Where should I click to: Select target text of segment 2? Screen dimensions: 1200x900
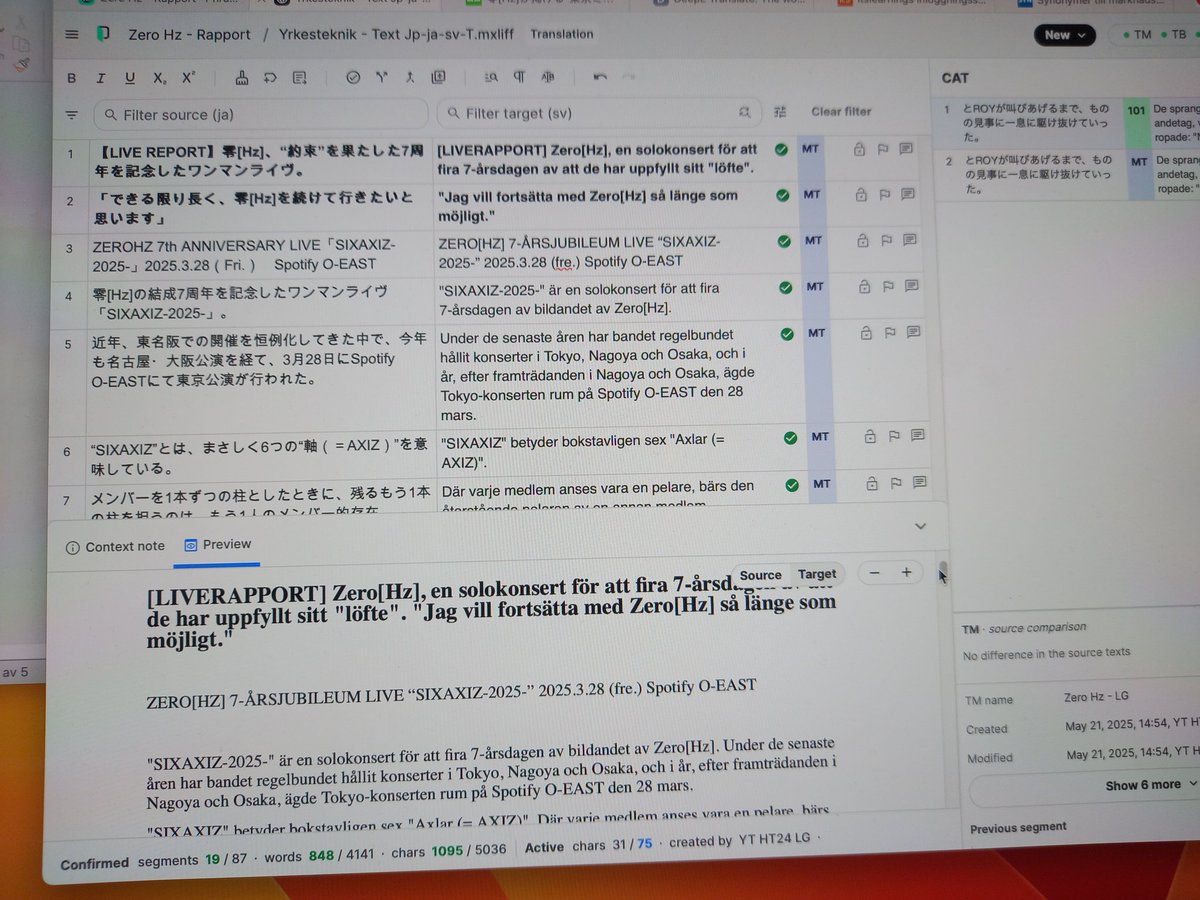tap(588, 206)
